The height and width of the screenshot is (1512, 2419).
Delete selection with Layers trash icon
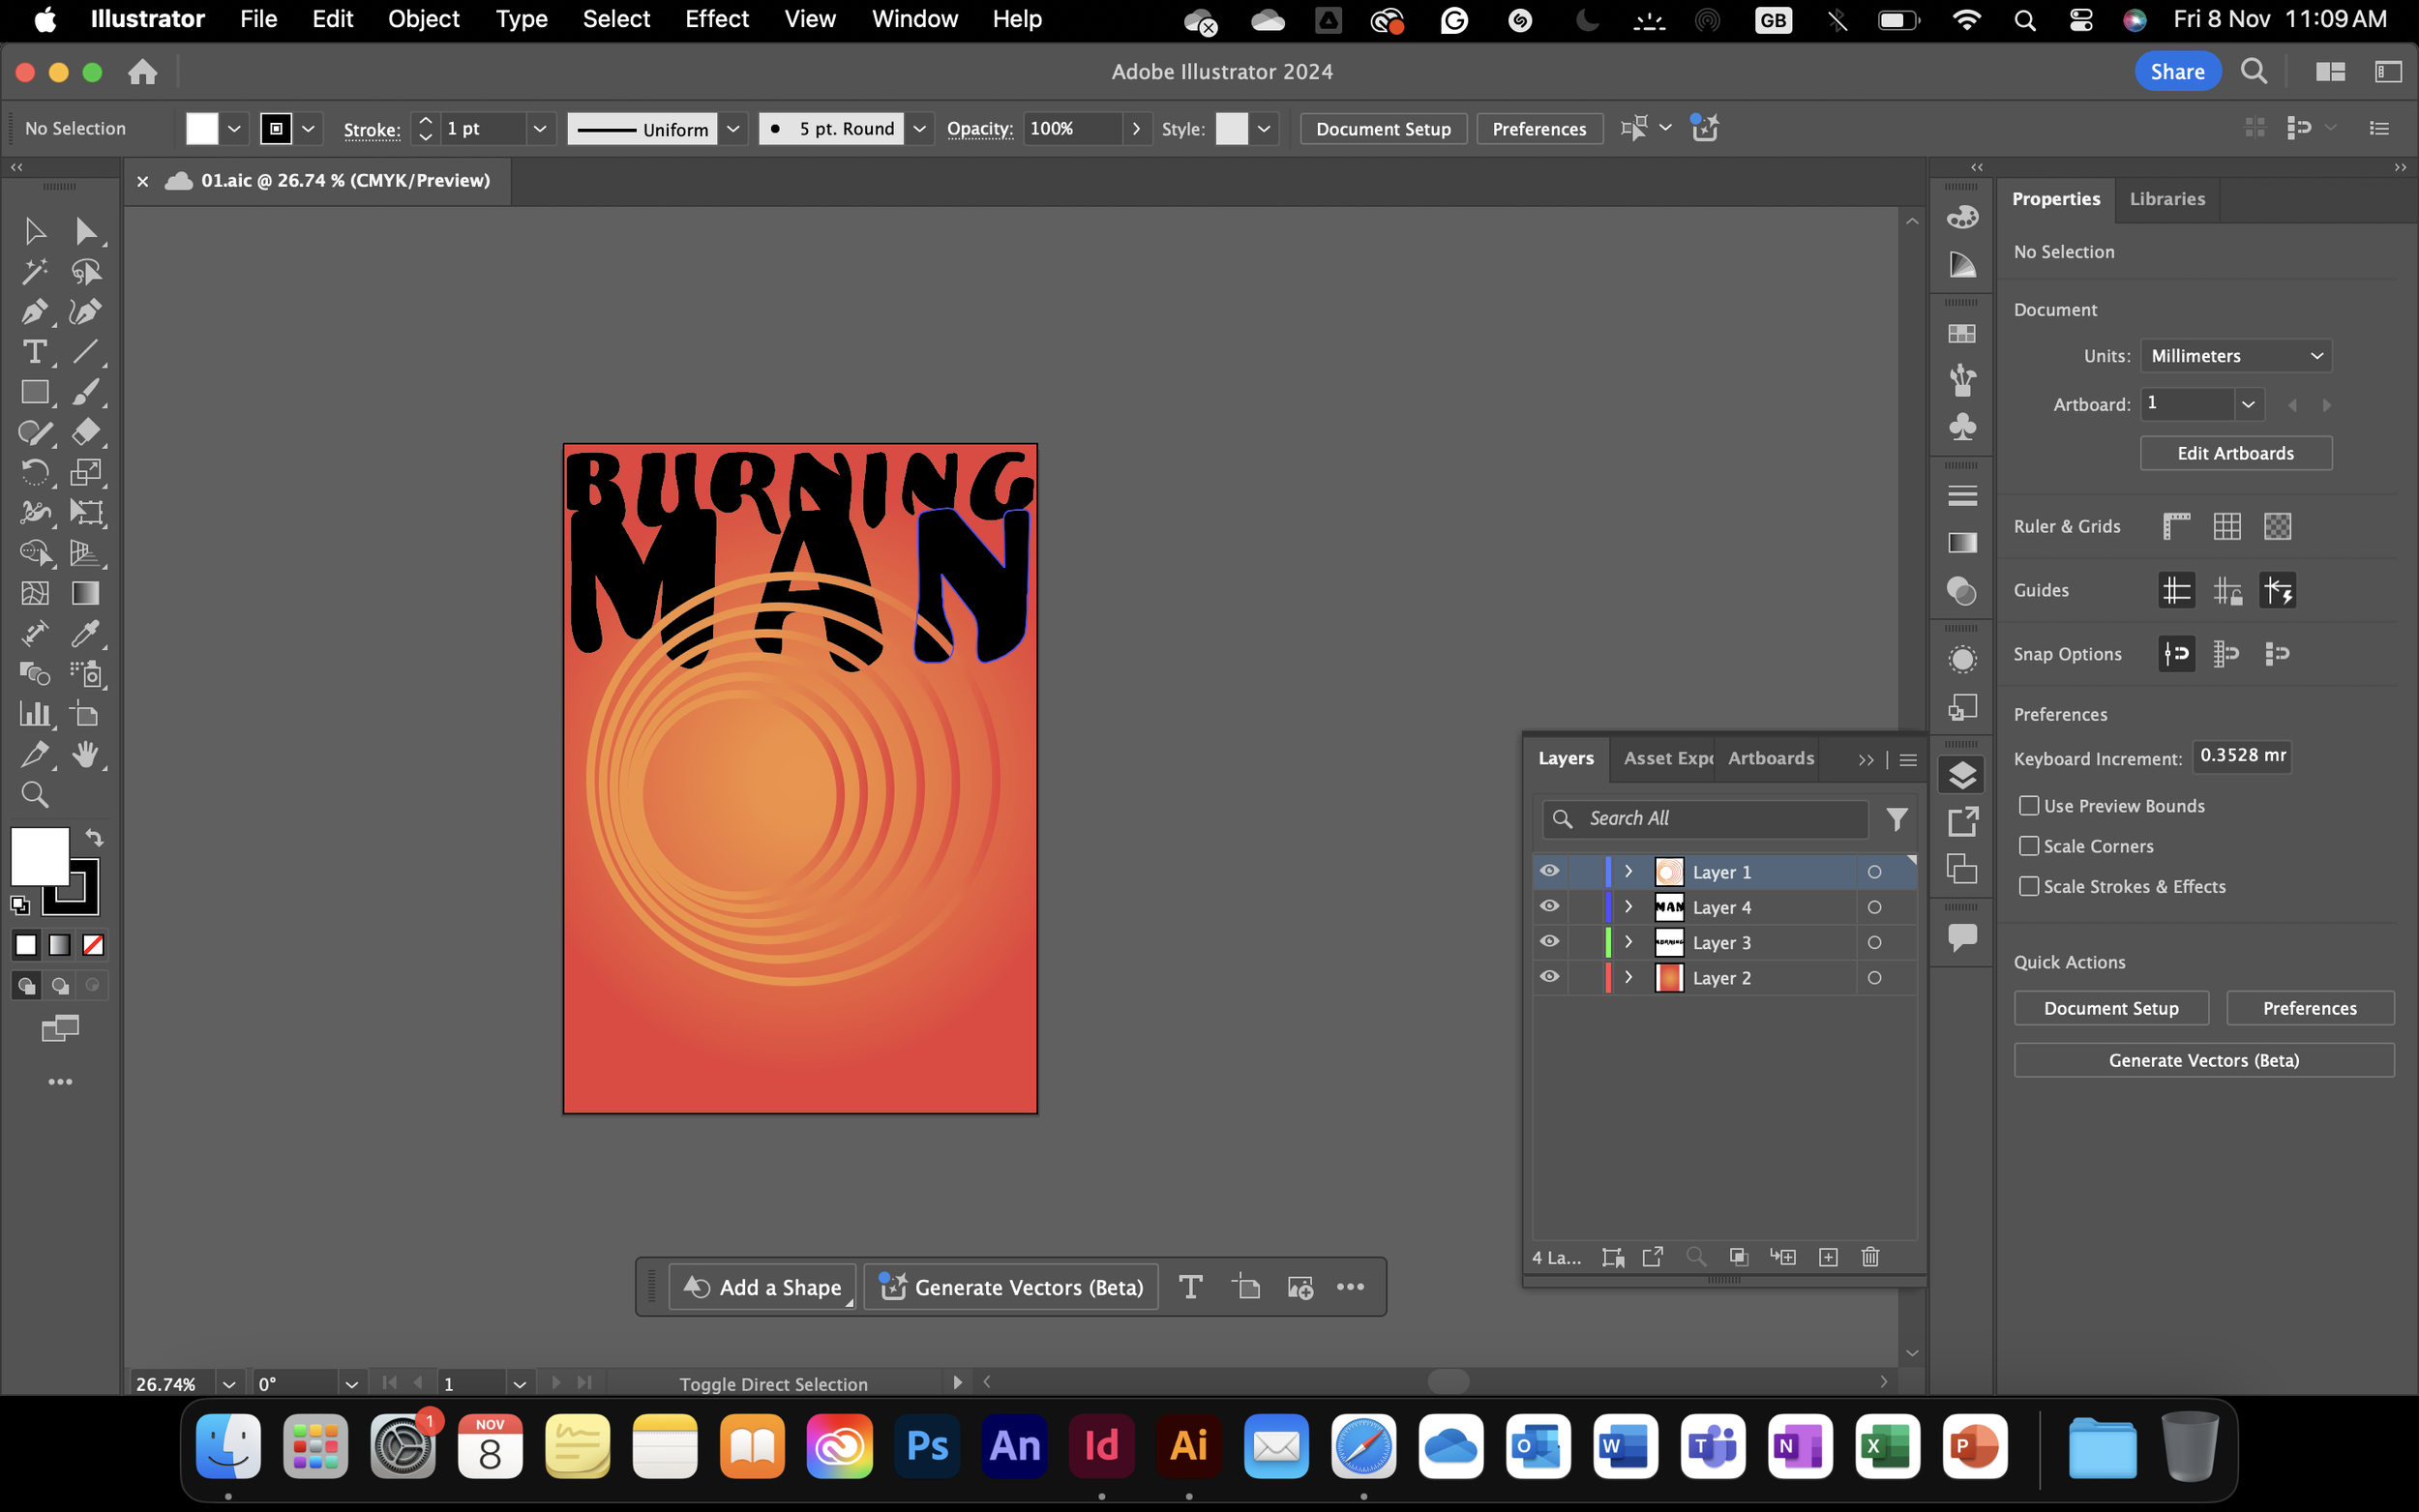(x=1870, y=1257)
